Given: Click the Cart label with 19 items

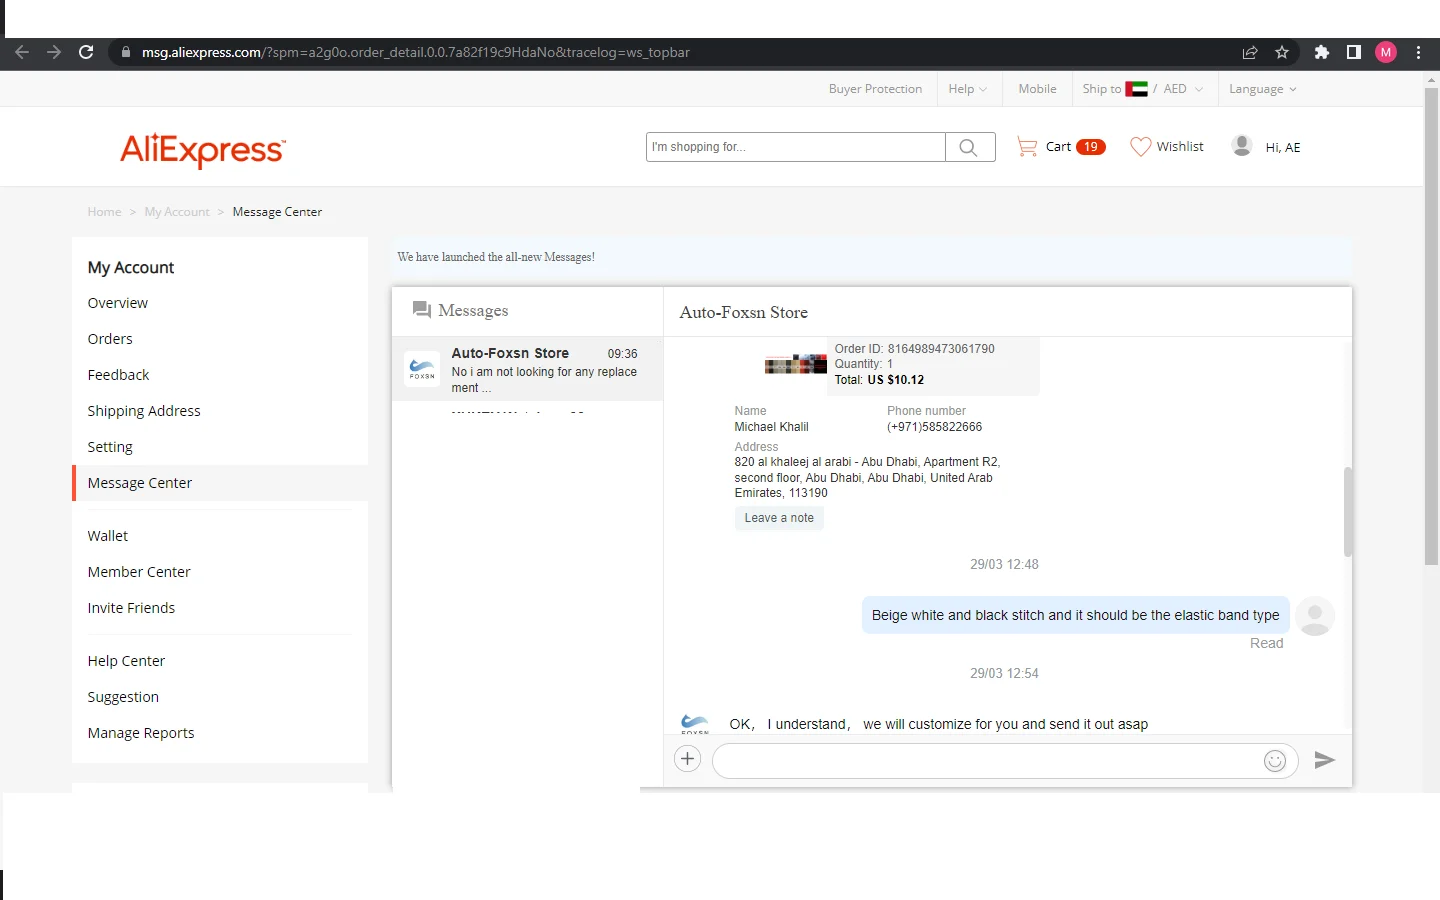Looking at the screenshot, I should pos(1075,147).
